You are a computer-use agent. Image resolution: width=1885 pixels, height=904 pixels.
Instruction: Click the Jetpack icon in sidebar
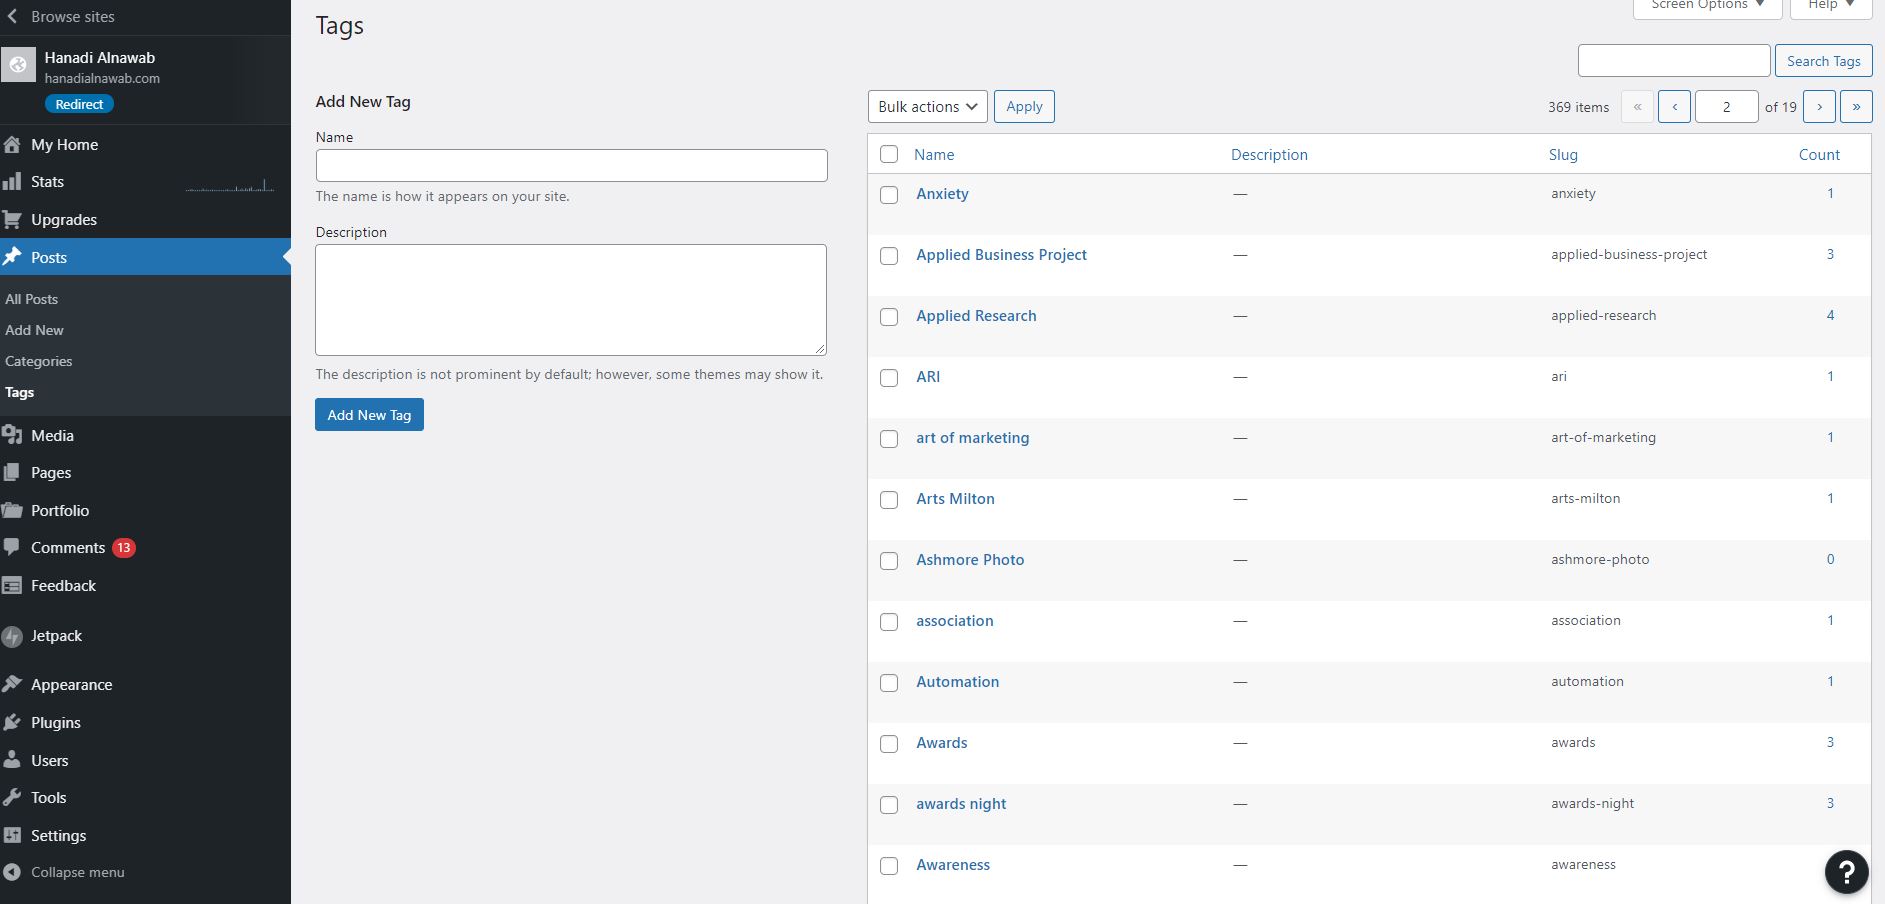click(x=12, y=636)
